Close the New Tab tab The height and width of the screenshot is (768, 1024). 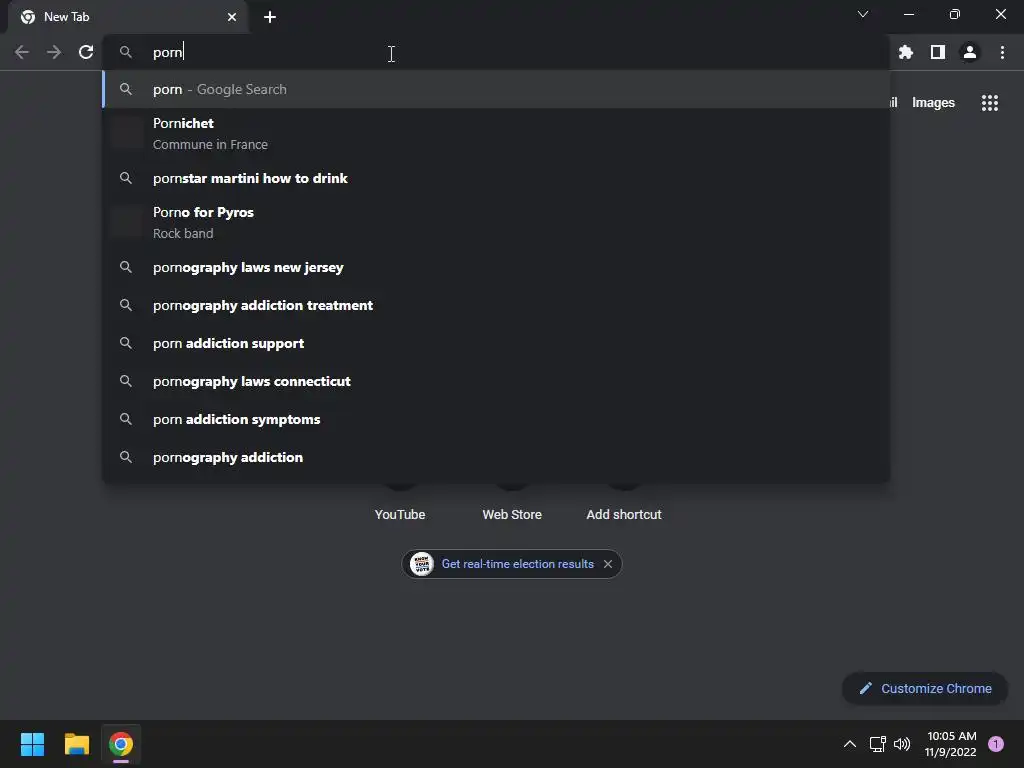232,17
